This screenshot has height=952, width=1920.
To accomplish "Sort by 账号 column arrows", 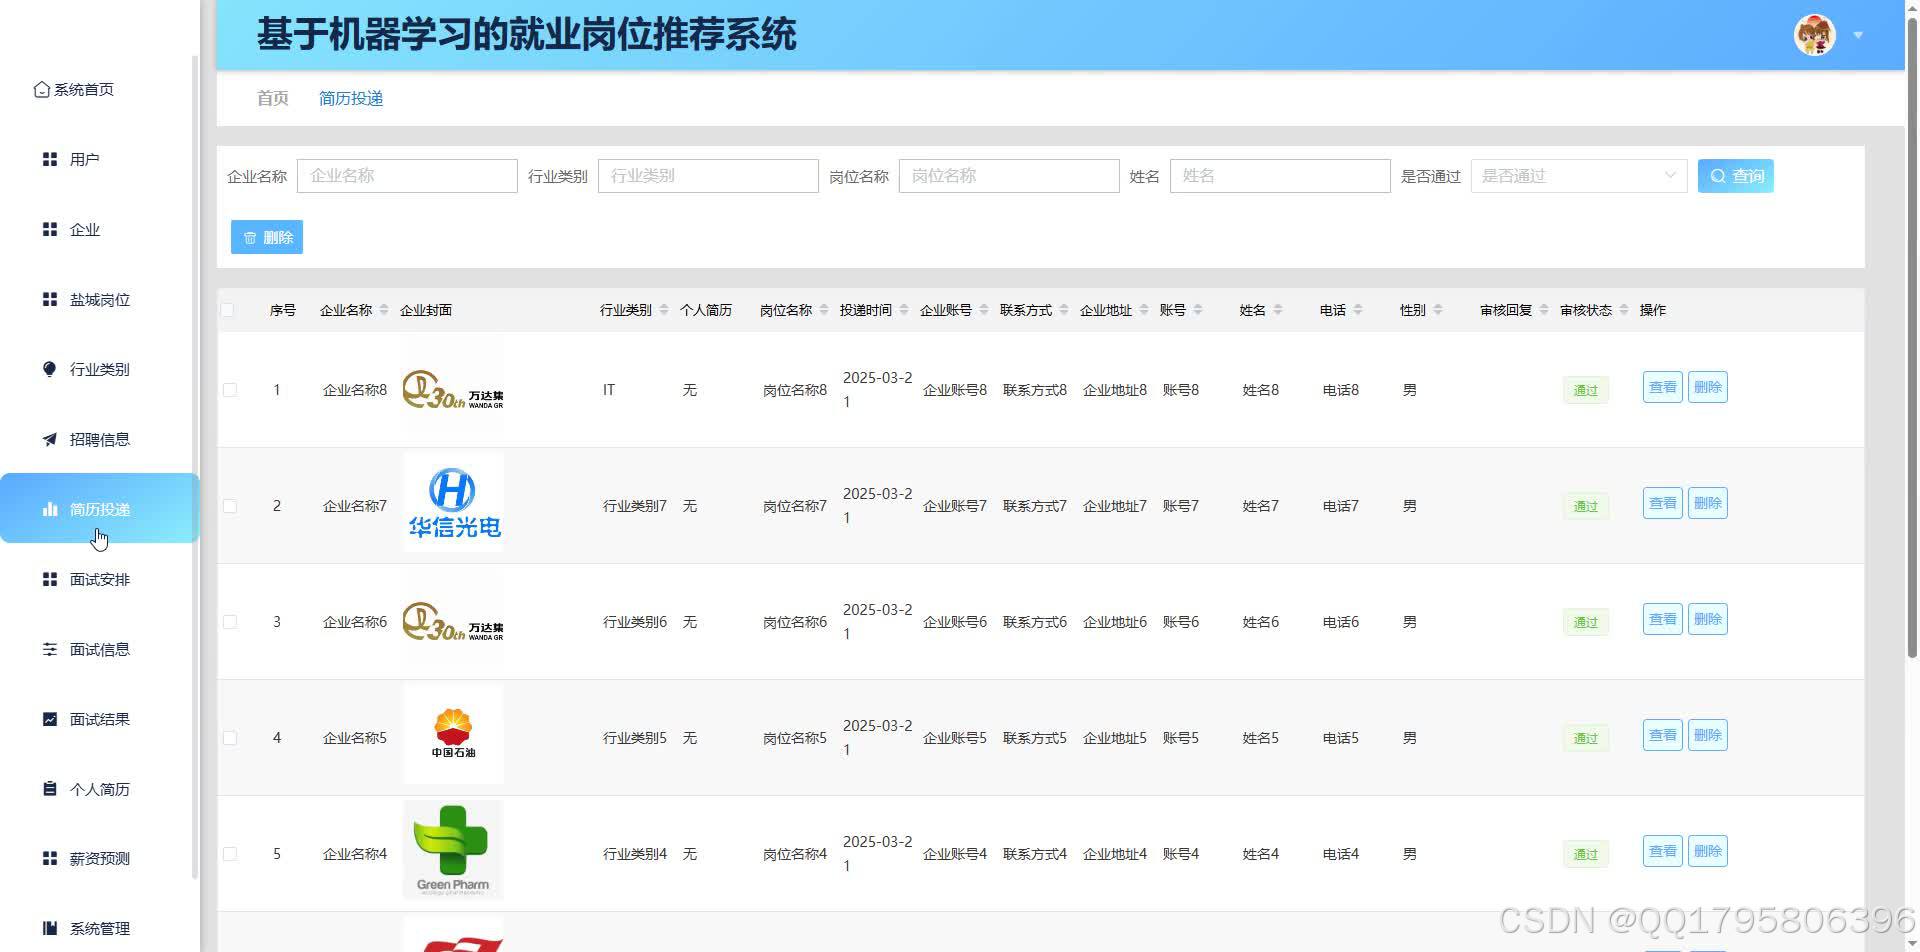I will point(1198,310).
